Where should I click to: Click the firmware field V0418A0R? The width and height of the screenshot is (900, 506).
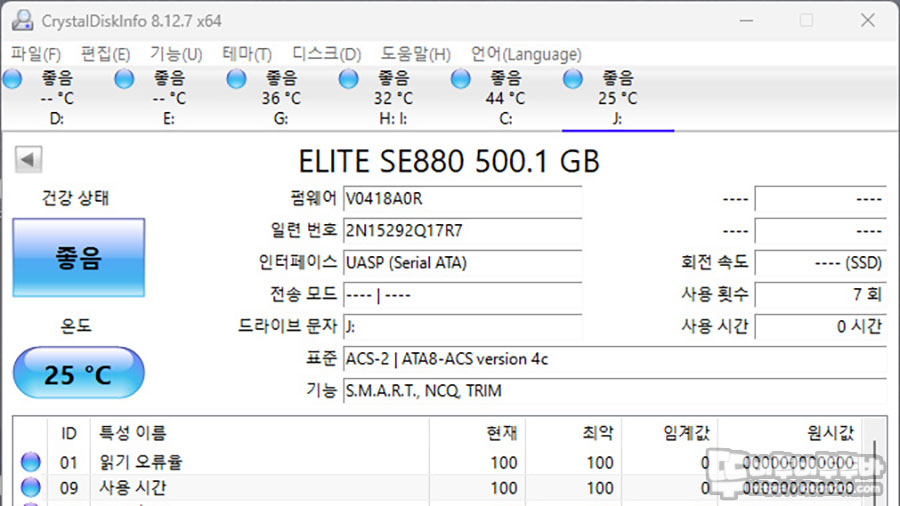(463, 199)
